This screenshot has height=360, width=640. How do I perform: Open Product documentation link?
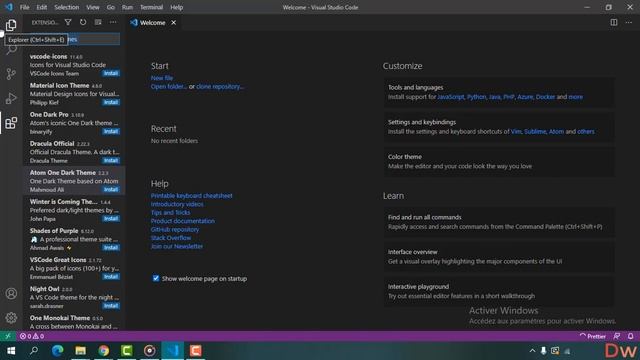tap(182, 221)
